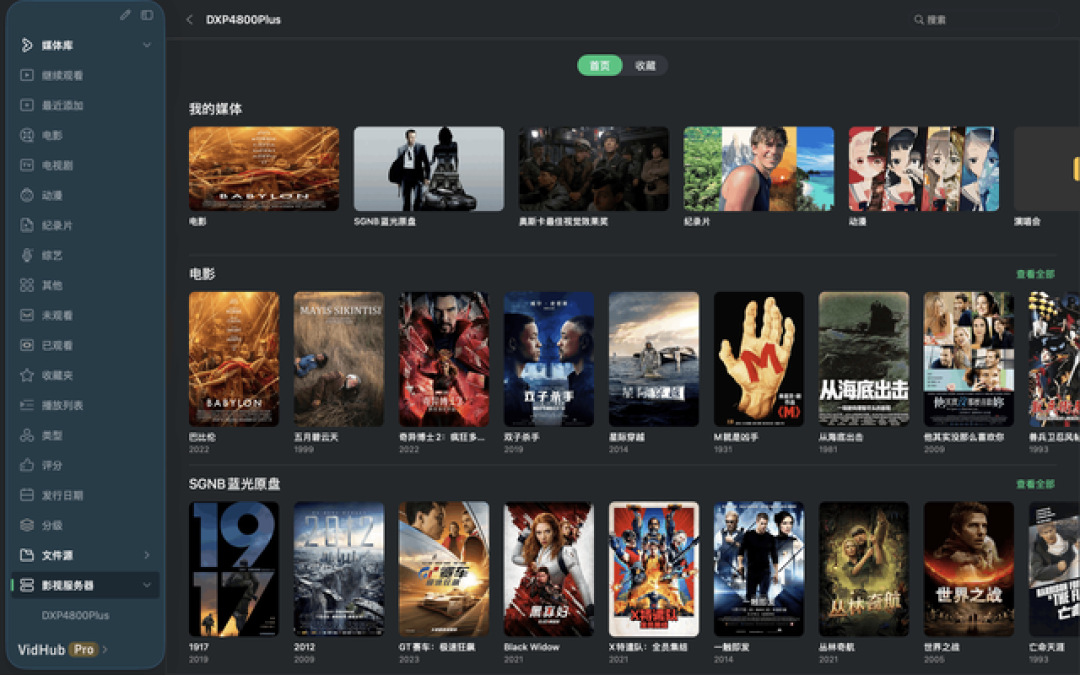The image size is (1080, 675).
Task: Open the M就是凶手 movie poster
Action: (759, 359)
